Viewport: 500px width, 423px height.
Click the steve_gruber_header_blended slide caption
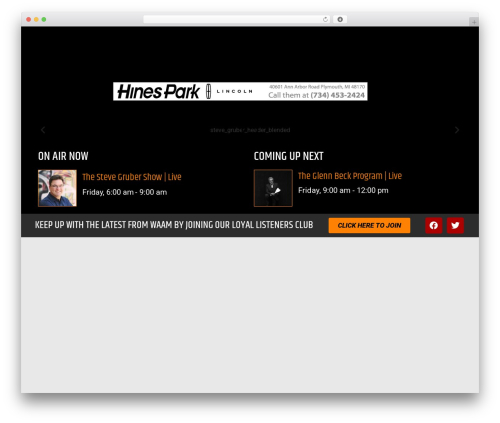pos(250,130)
